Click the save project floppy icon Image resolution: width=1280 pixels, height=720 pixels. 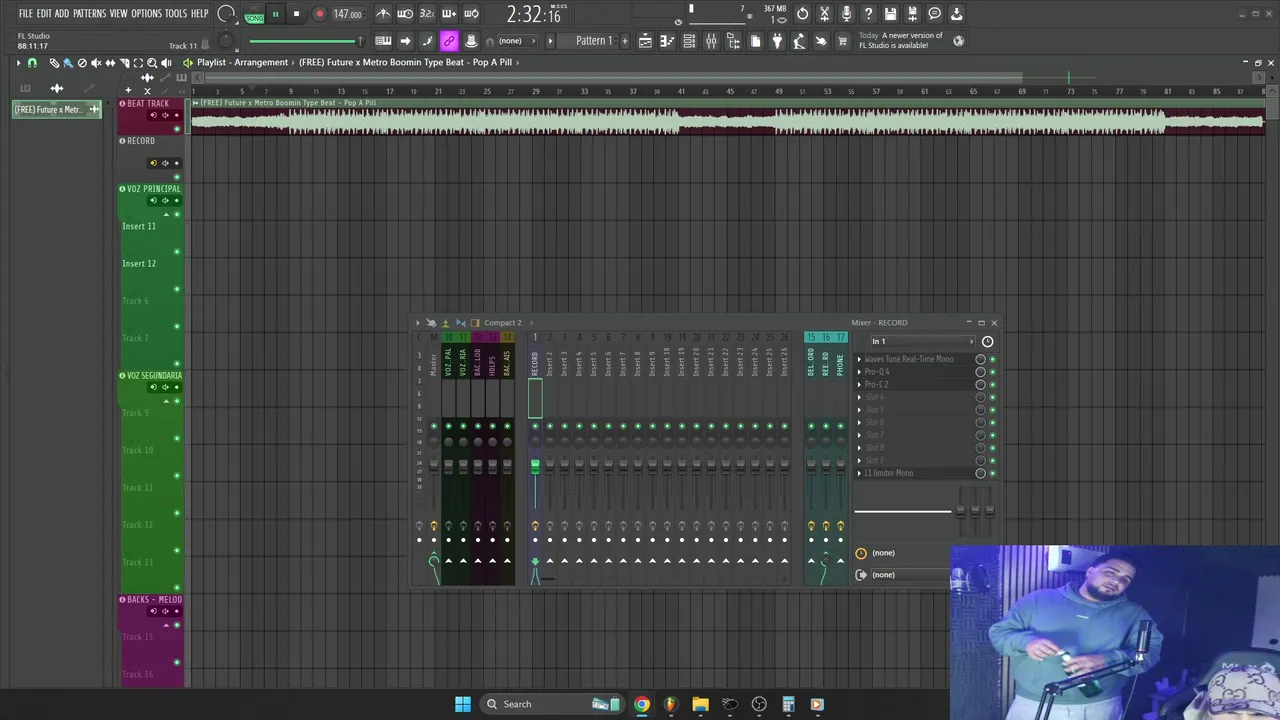890,14
